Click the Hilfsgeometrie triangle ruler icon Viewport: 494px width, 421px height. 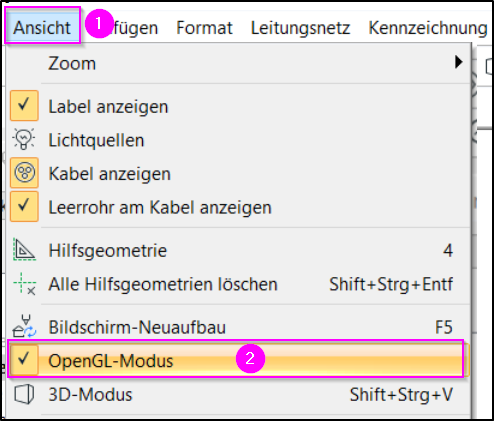coord(24,249)
